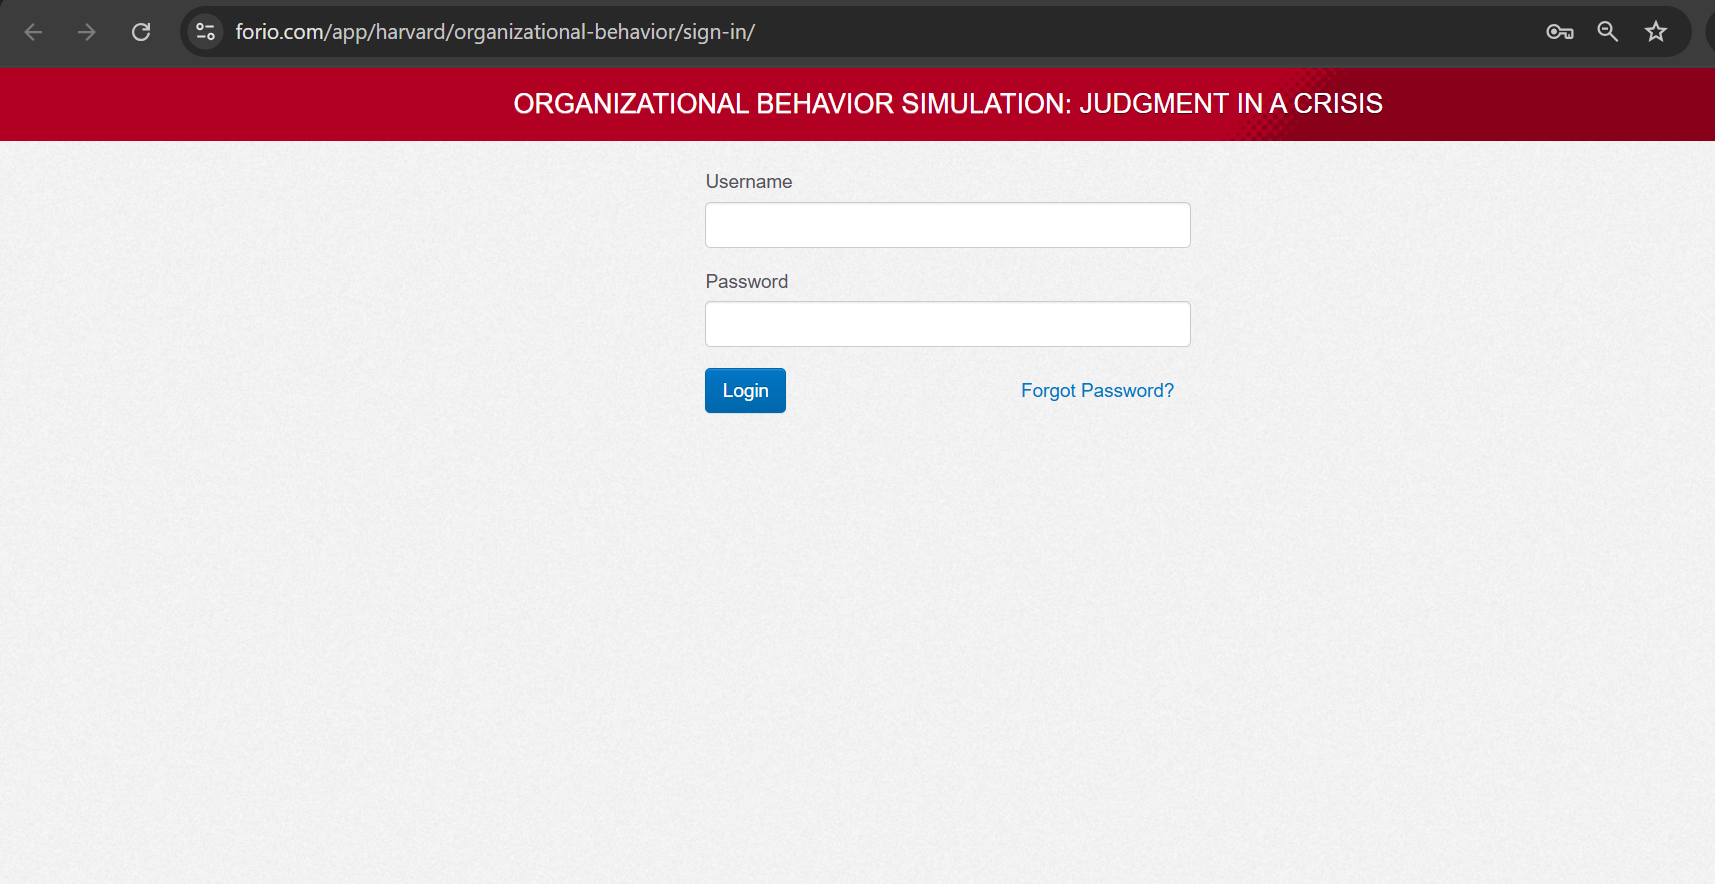Image resolution: width=1715 pixels, height=884 pixels.
Task: Click the sign-in segment of the URL
Action: coord(714,32)
